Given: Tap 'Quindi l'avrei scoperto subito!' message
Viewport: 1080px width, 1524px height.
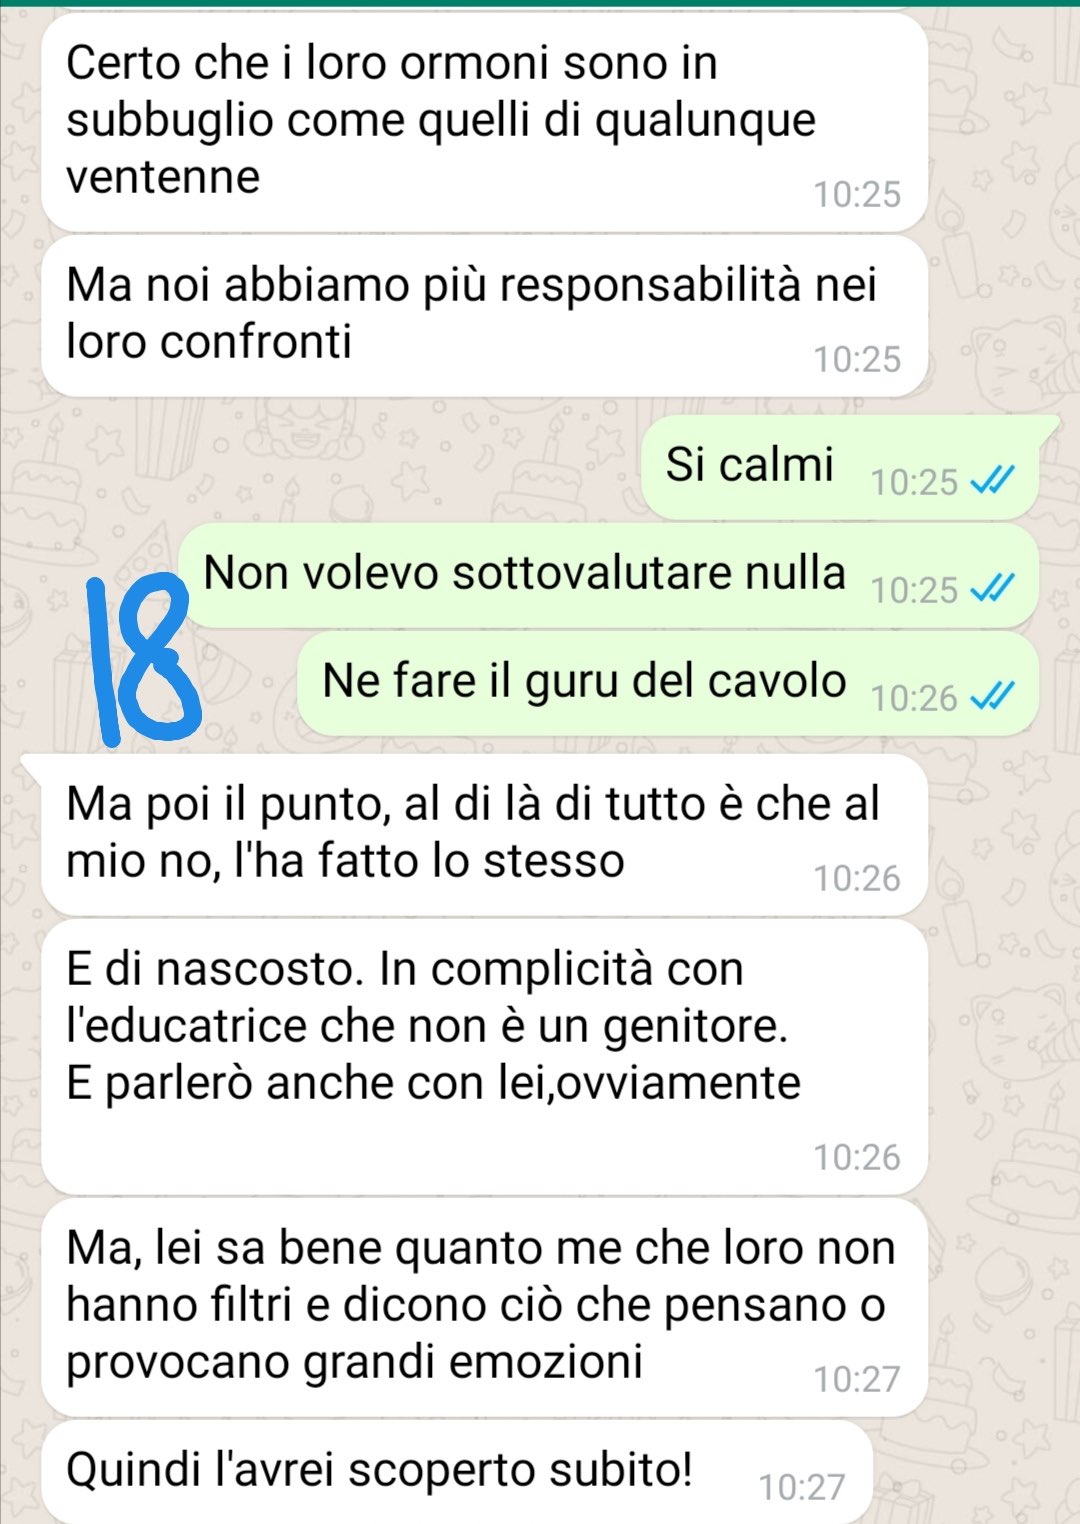Looking at the screenshot, I should tap(456, 1473).
